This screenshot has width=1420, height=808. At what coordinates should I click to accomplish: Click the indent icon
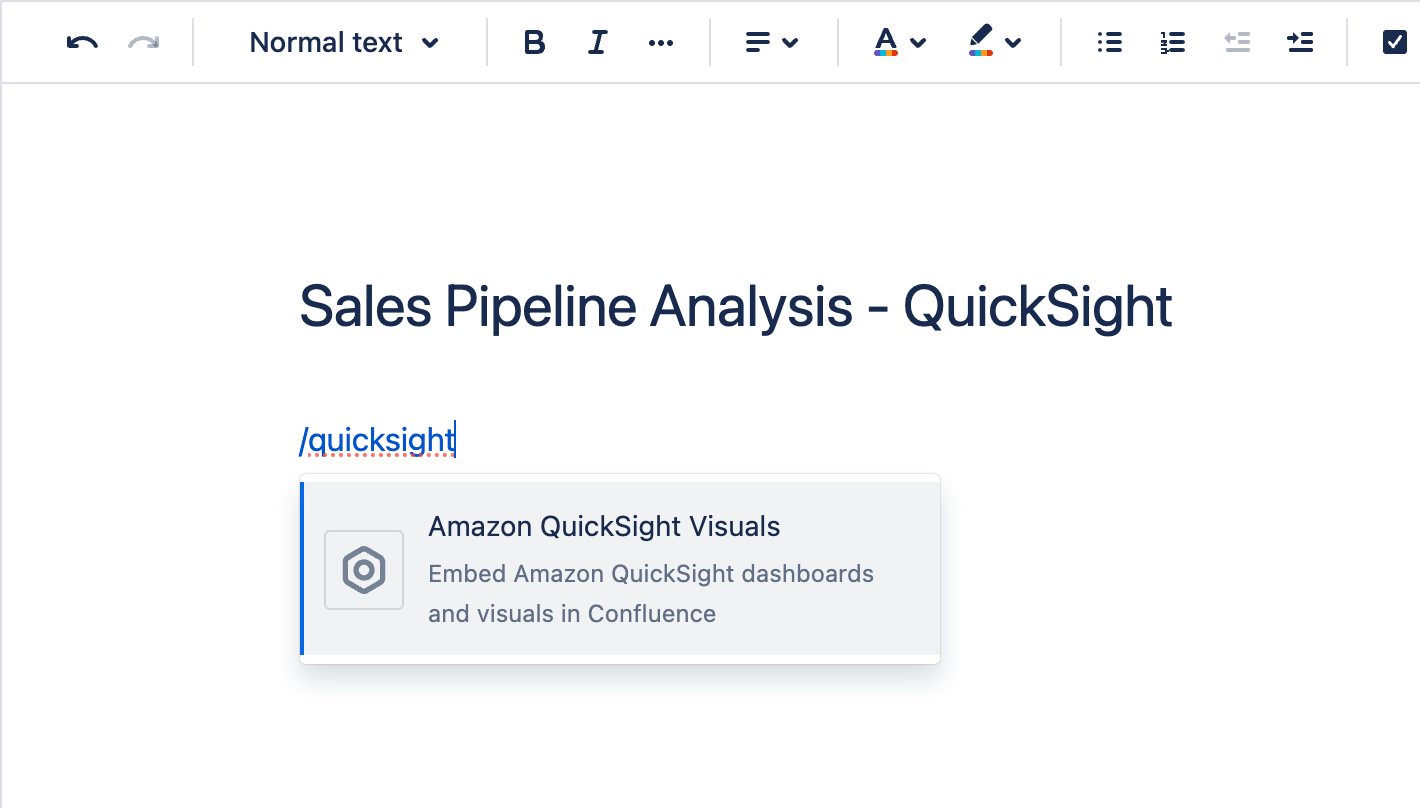click(x=1300, y=42)
